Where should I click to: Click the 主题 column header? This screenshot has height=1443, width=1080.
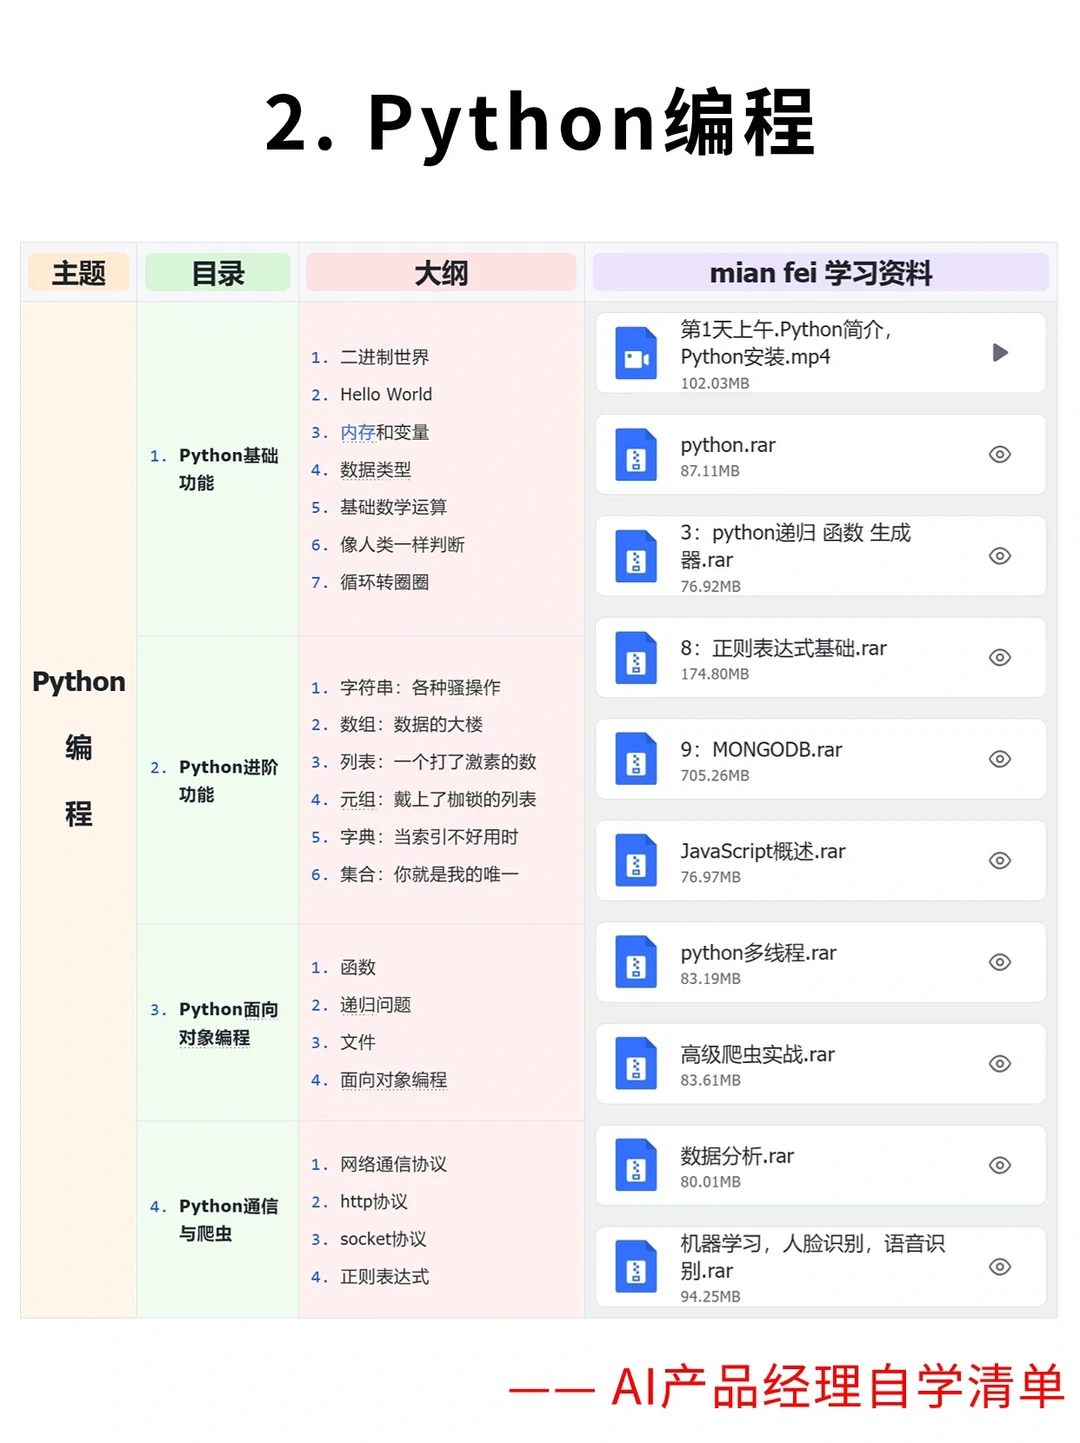coord(79,273)
